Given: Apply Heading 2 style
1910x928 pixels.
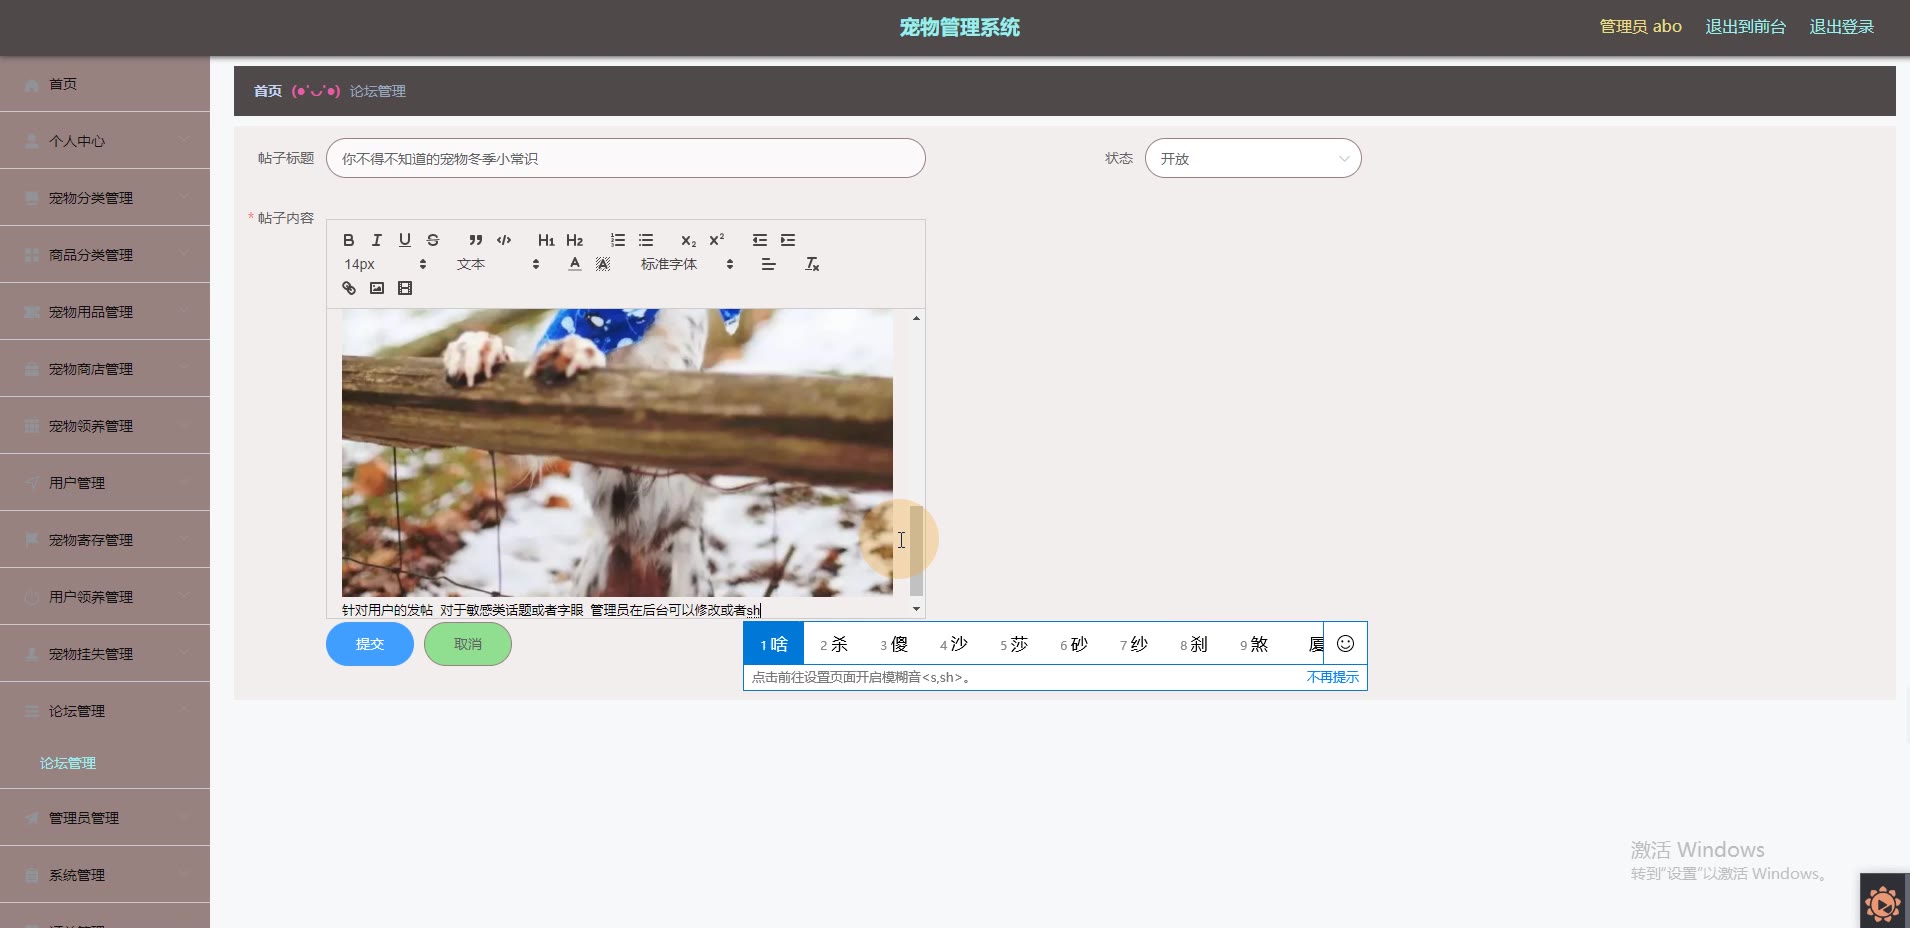Looking at the screenshot, I should coord(574,240).
